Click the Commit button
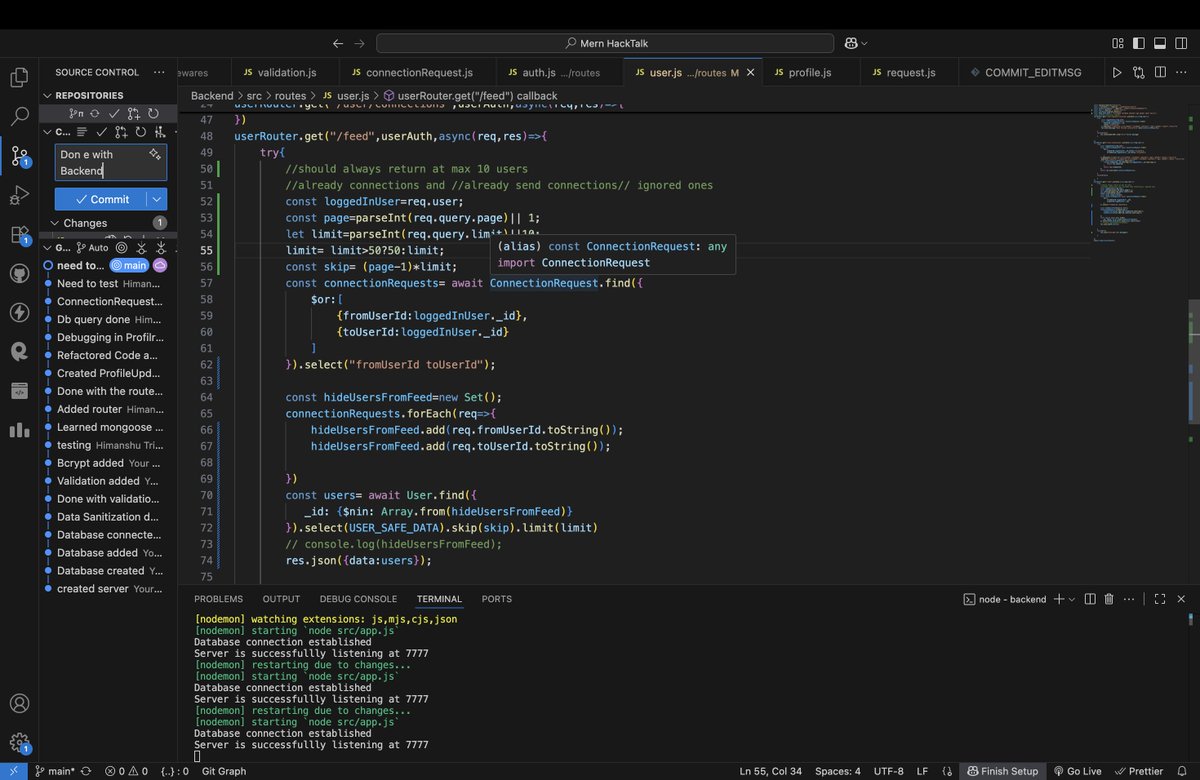This screenshot has height=780, width=1200. click(x=101, y=199)
